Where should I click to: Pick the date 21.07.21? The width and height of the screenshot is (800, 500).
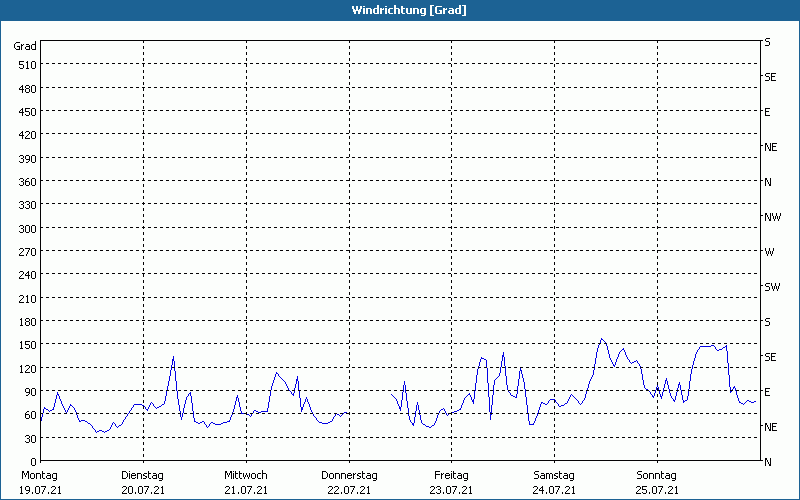tap(246, 491)
